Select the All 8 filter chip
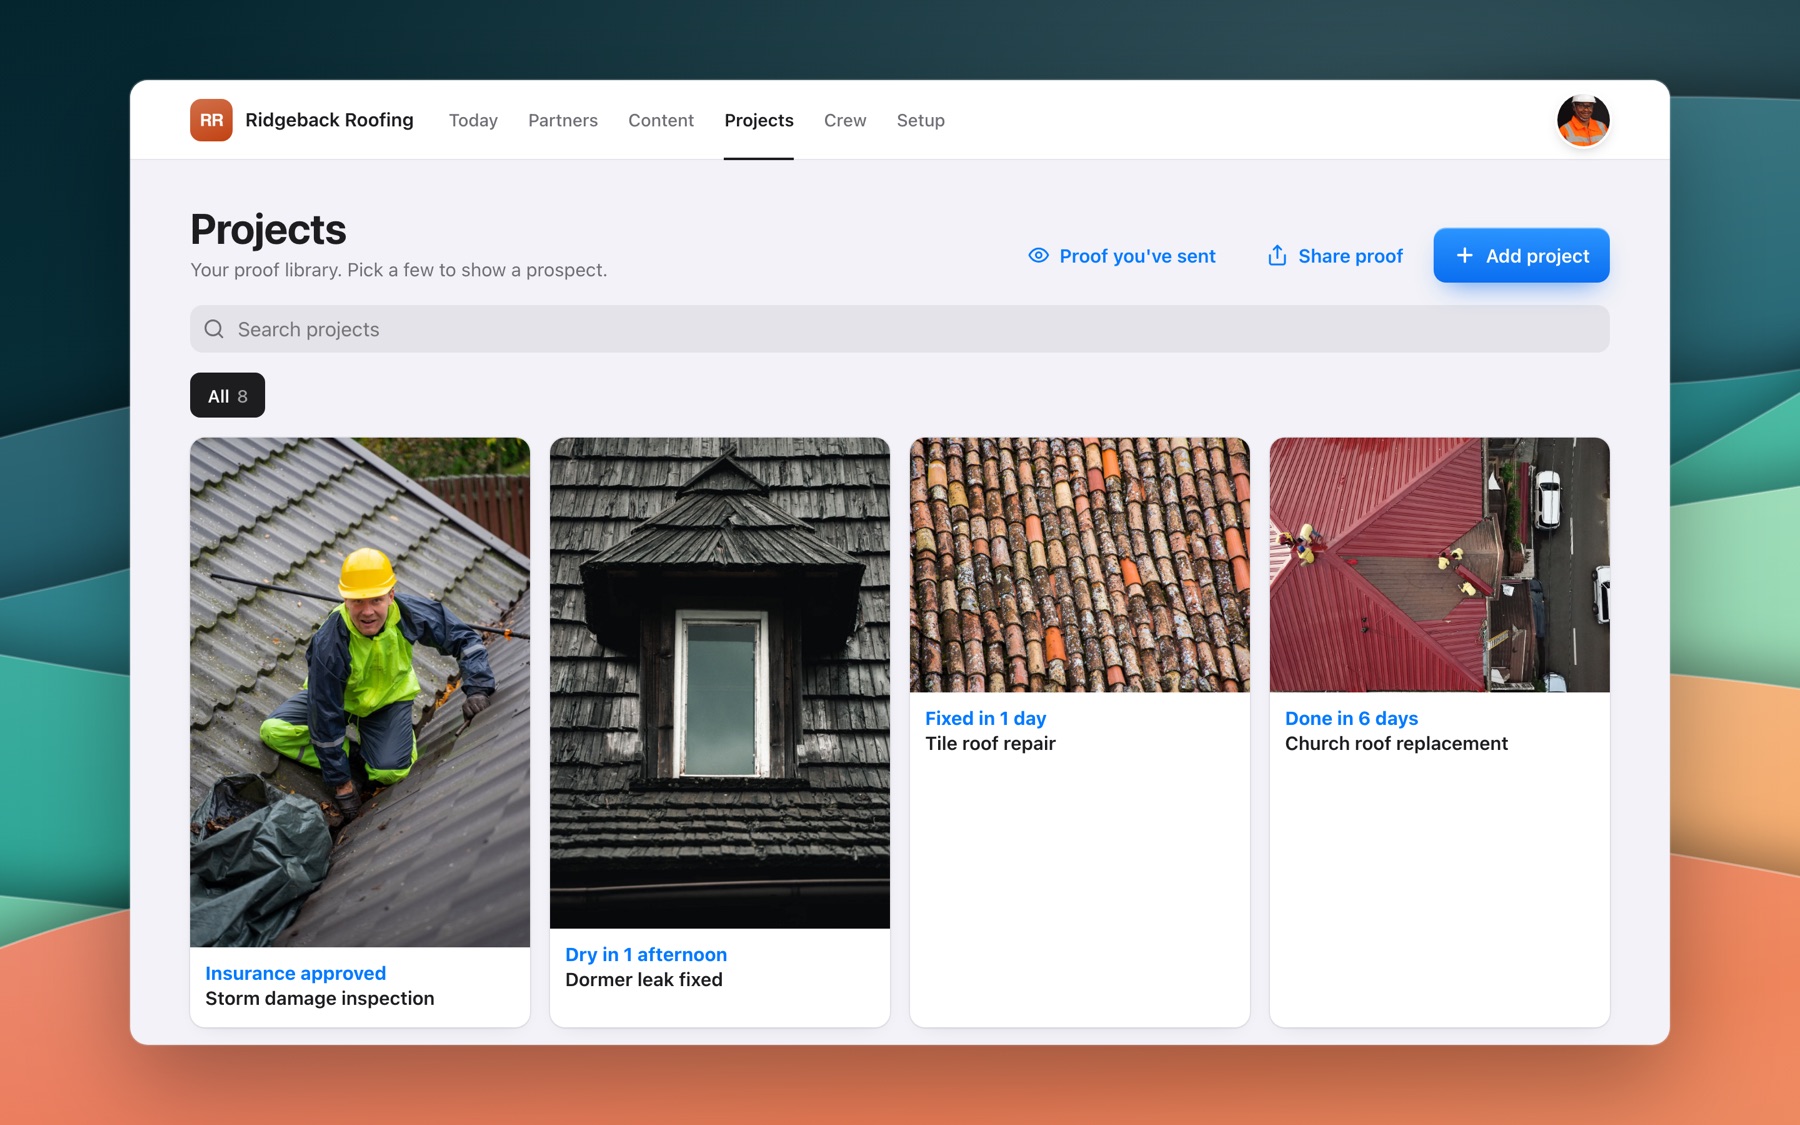1800x1125 pixels. click(x=228, y=396)
